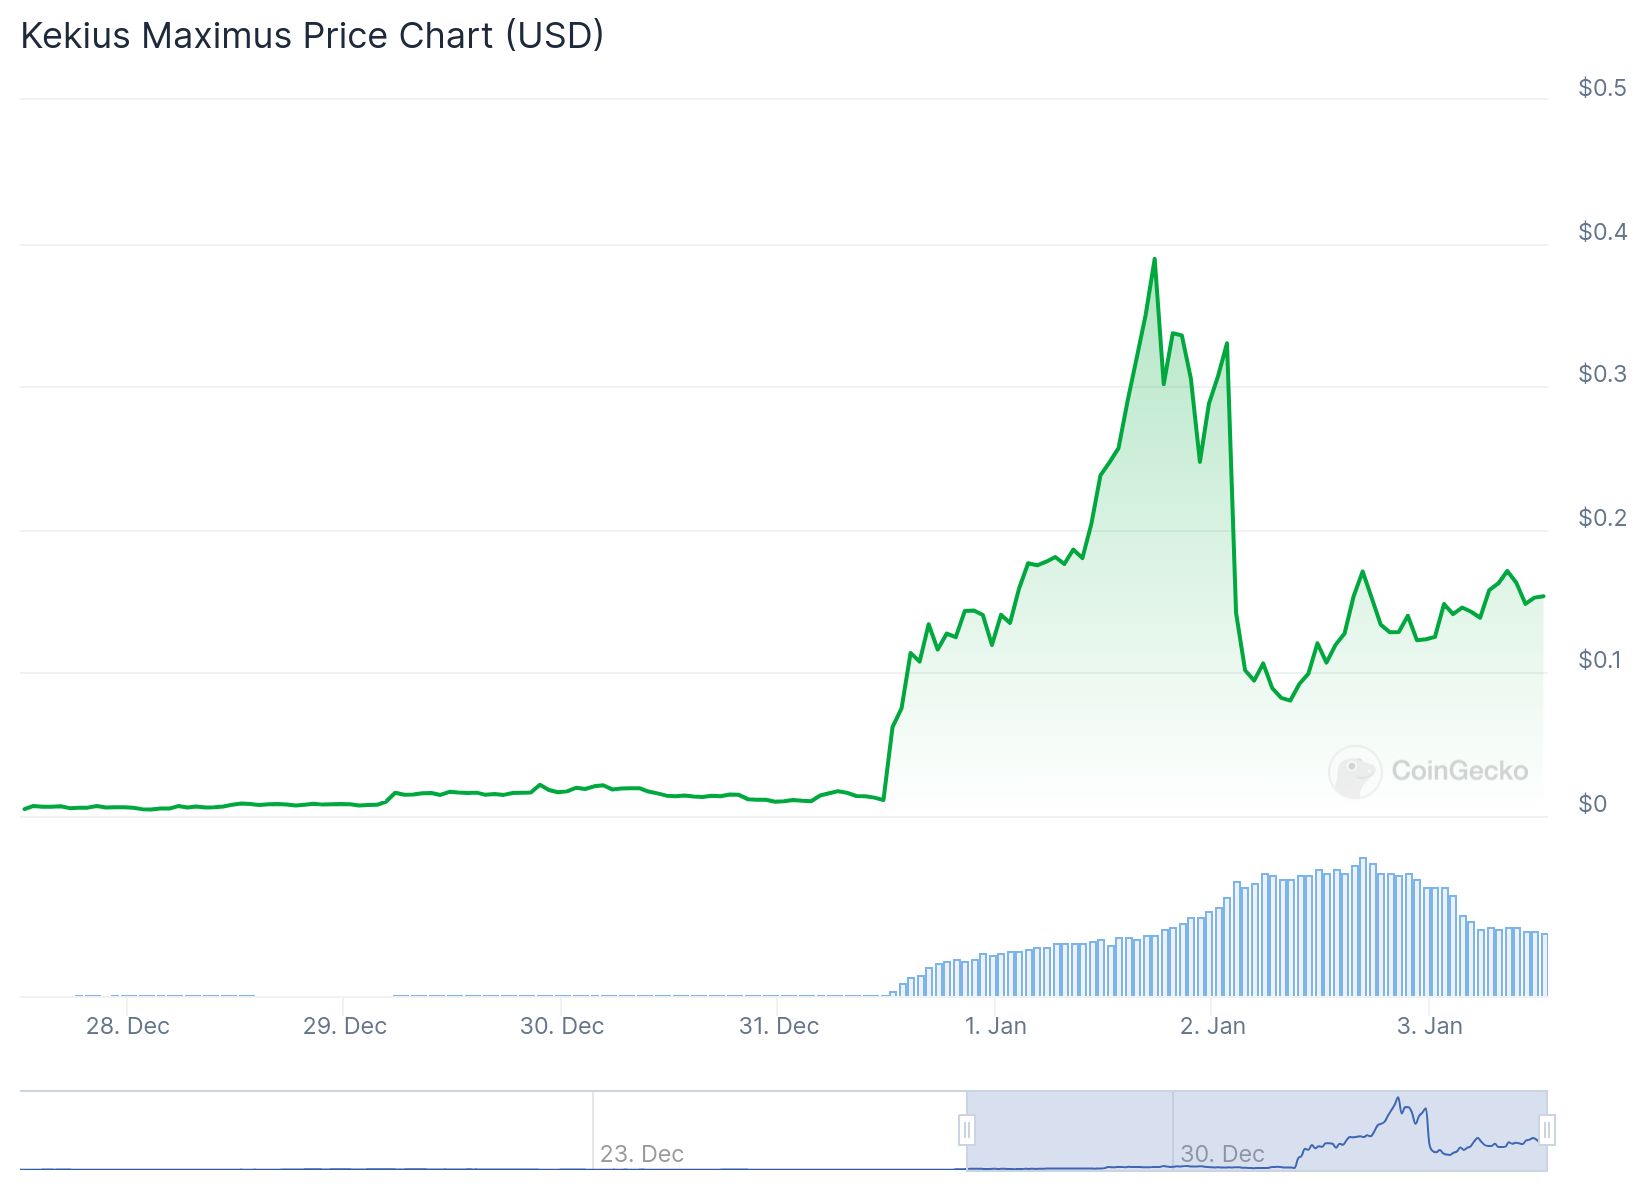Click the $0.4 price axis label
This screenshot has width=1644, height=1200.
1602,232
